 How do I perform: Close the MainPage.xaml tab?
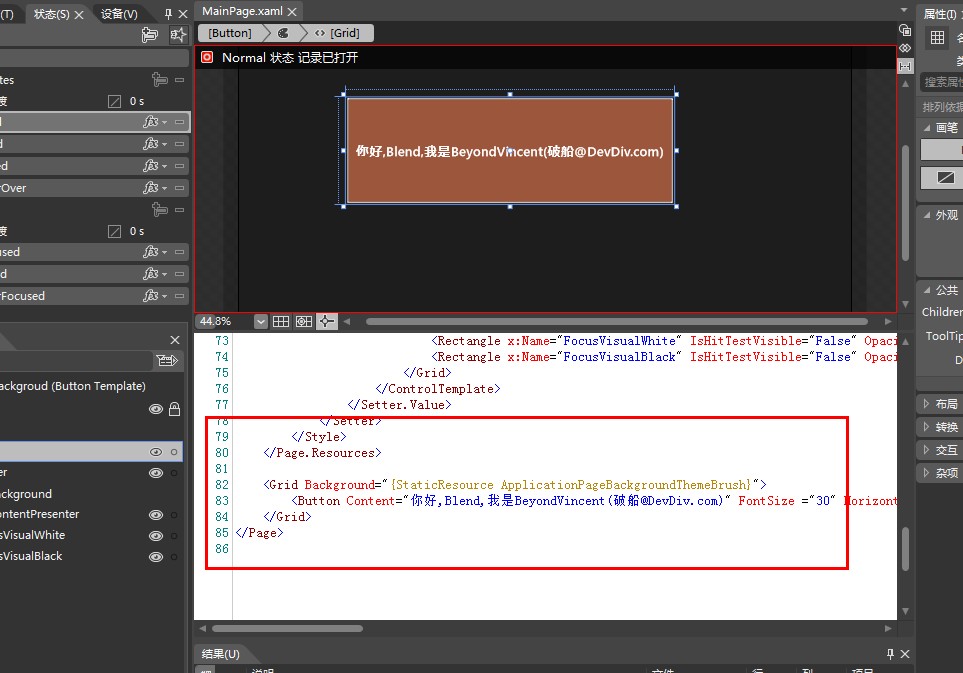click(292, 12)
